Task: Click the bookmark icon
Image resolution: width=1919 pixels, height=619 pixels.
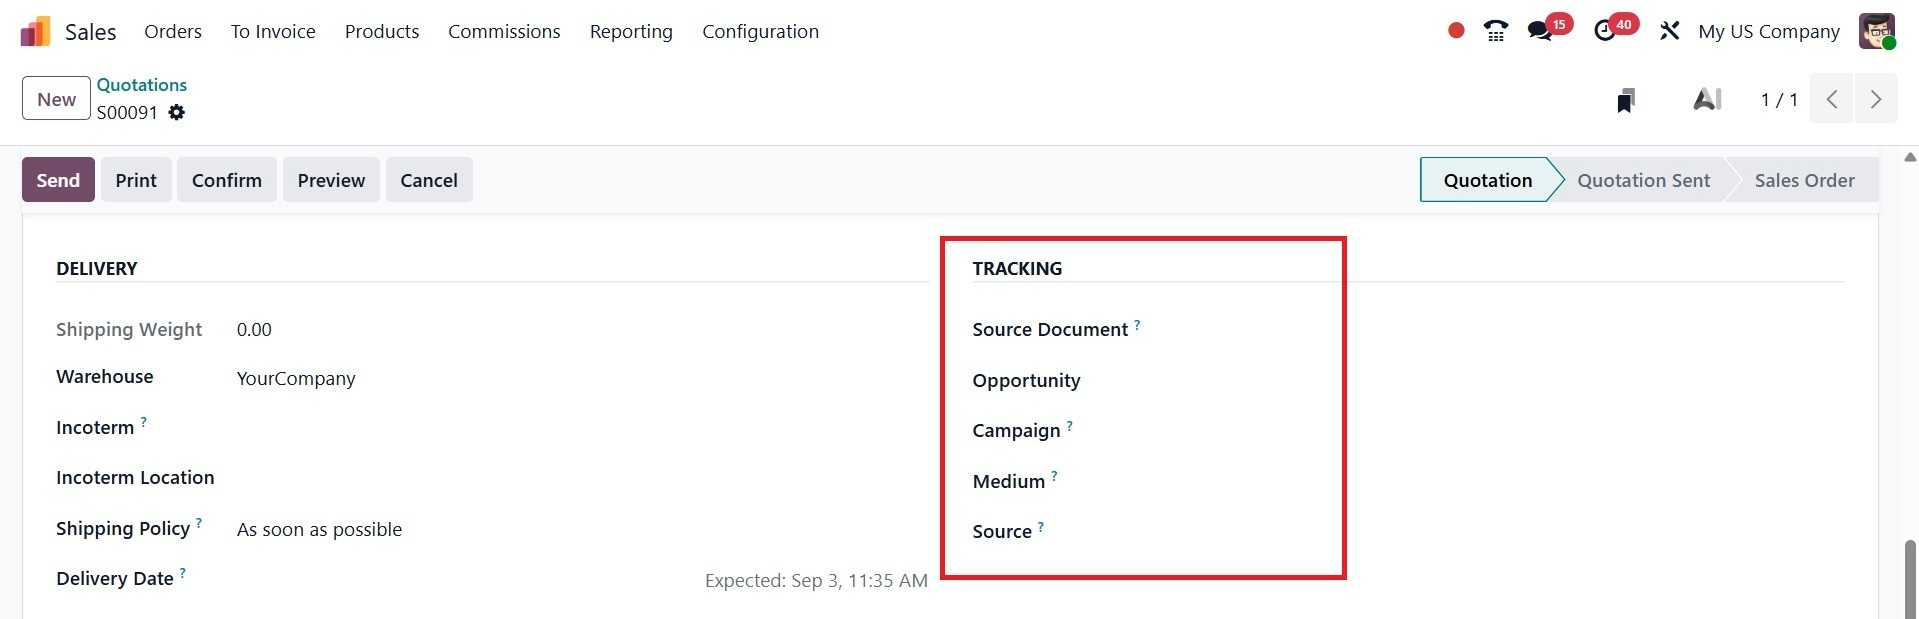Action: (x=1626, y=100)
